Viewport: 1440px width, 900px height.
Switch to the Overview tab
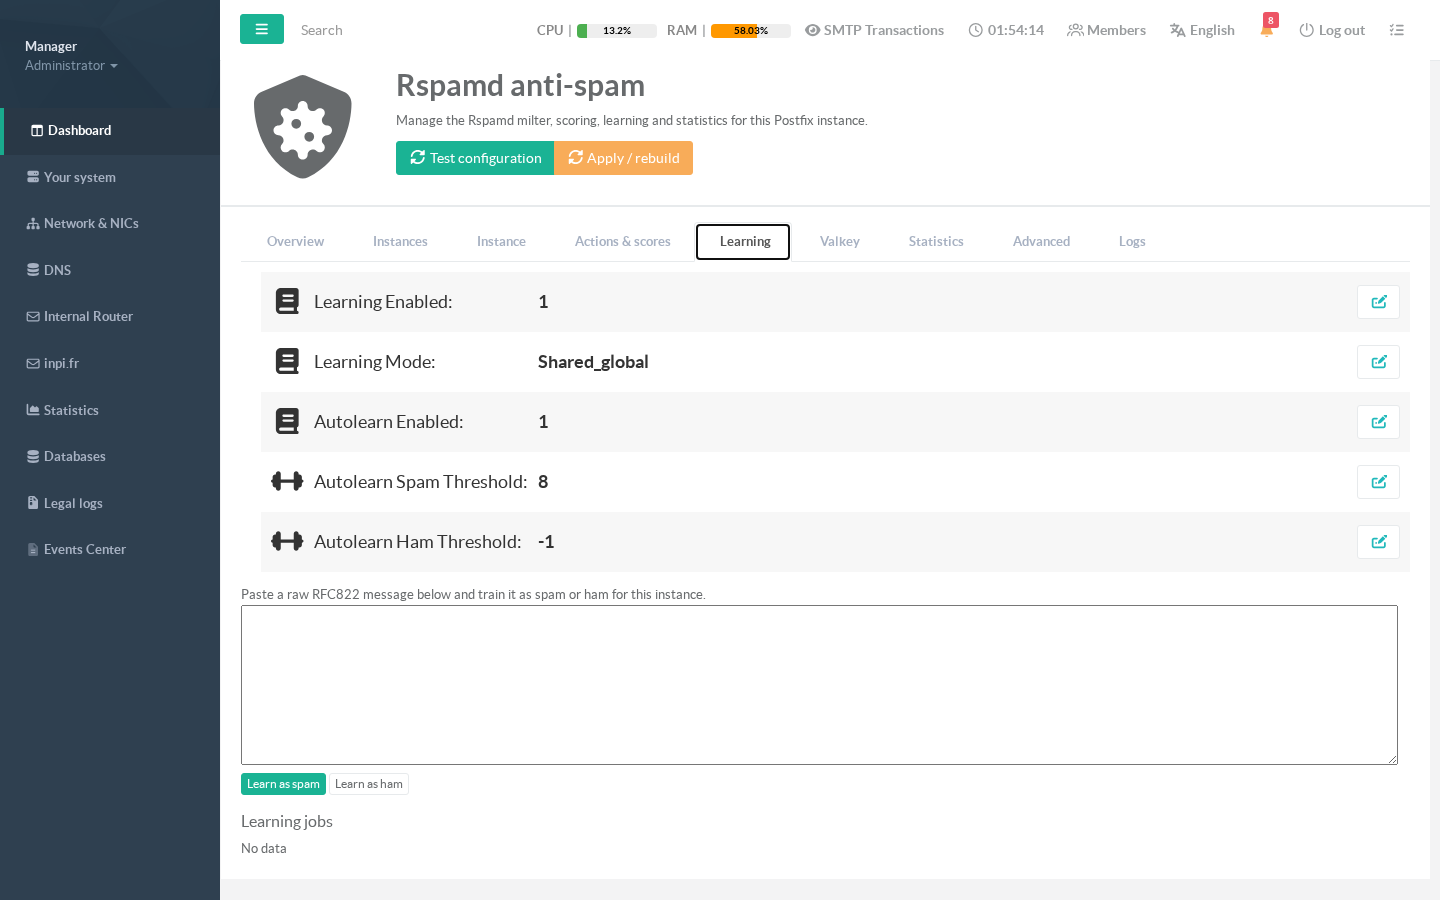(295, 241)
